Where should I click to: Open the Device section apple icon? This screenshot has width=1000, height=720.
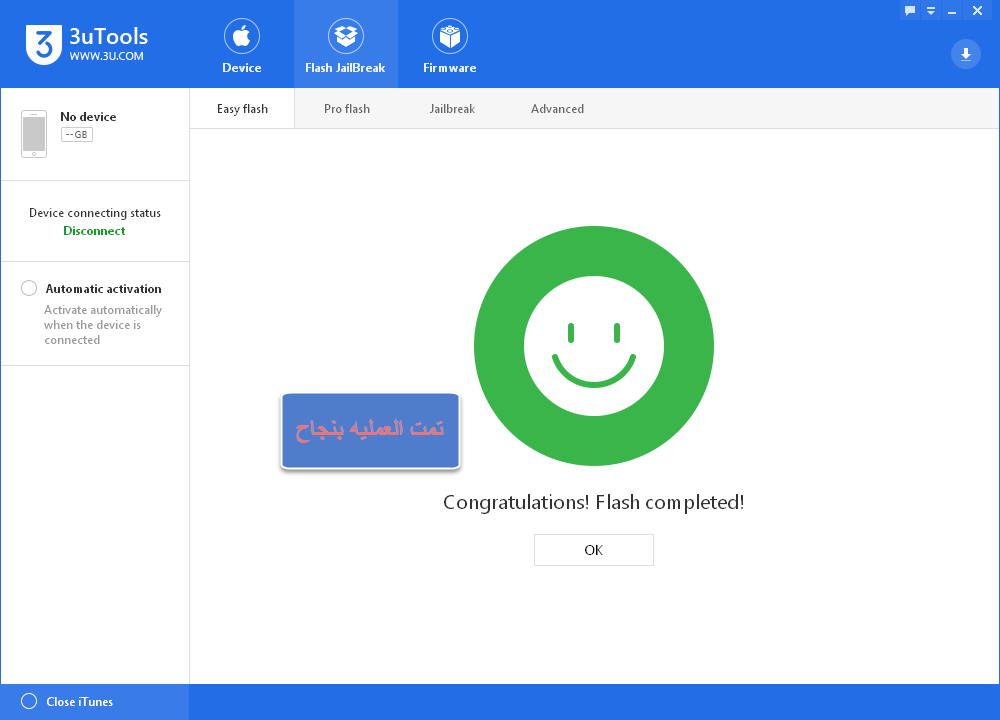pos(242,36)
